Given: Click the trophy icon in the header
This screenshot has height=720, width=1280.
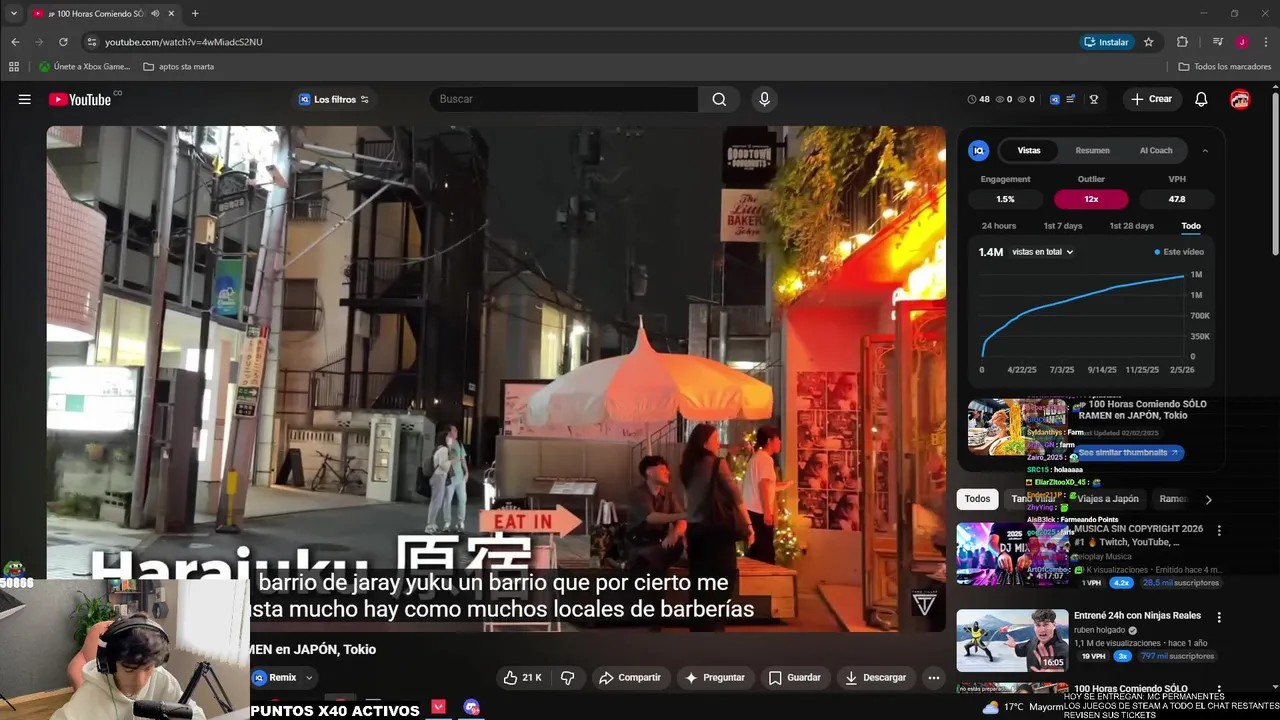Looking at the screenshot, I should tap(1094, 99).
